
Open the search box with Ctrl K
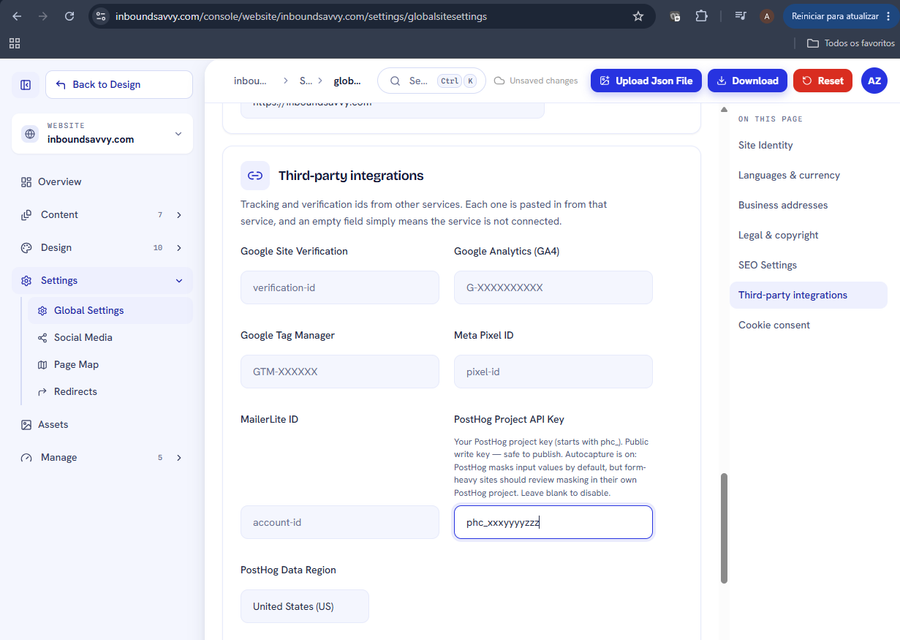click(431, 81)
